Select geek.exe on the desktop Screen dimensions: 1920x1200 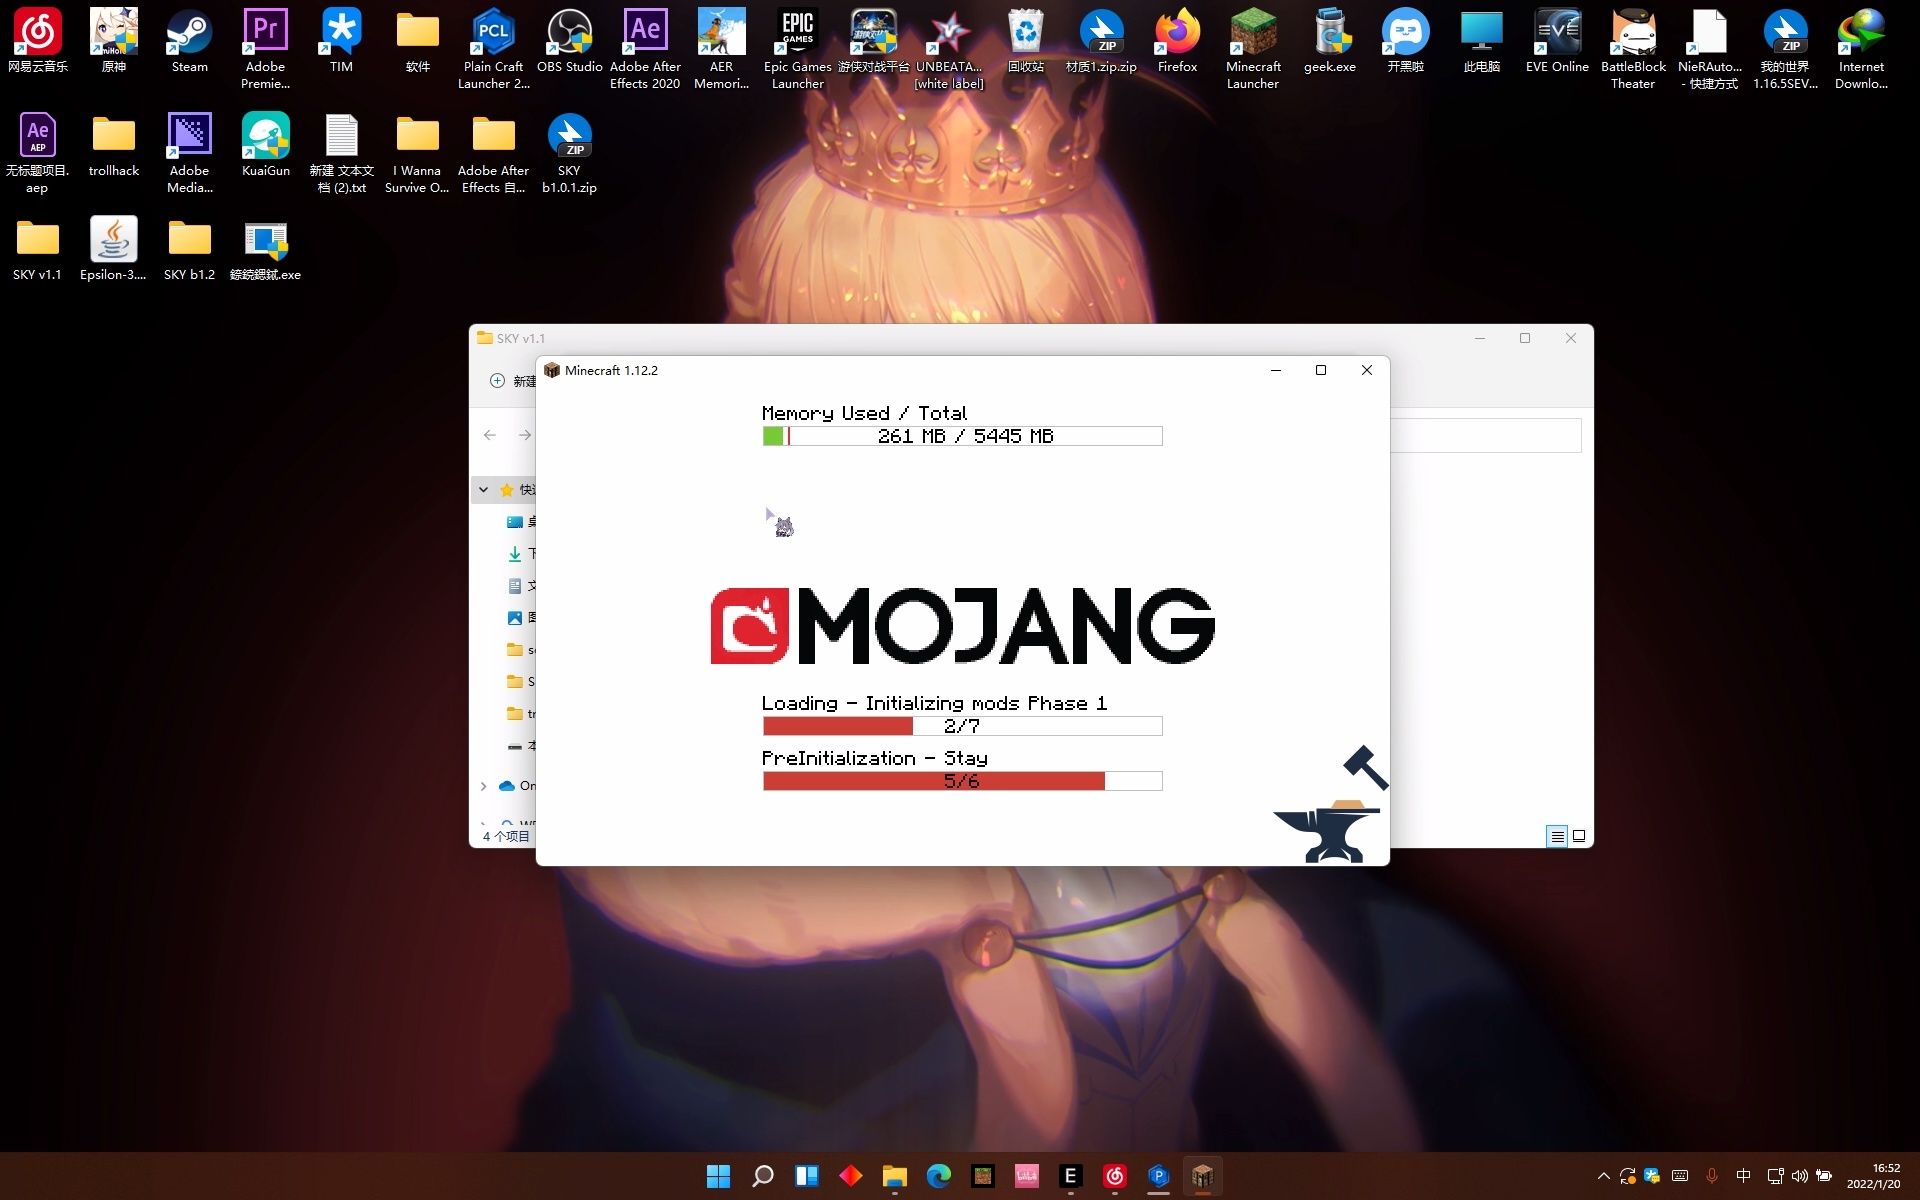1329,40
